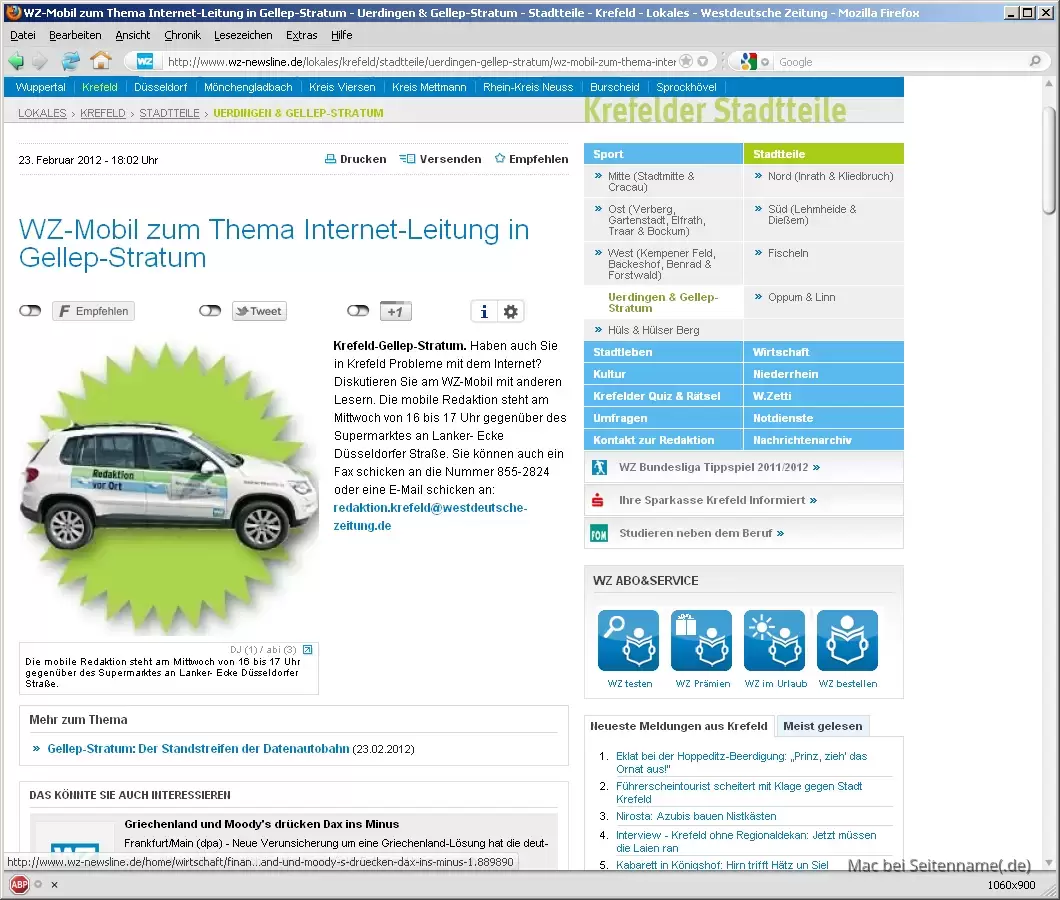Go to the Firefox home page icon

(101, 61)
